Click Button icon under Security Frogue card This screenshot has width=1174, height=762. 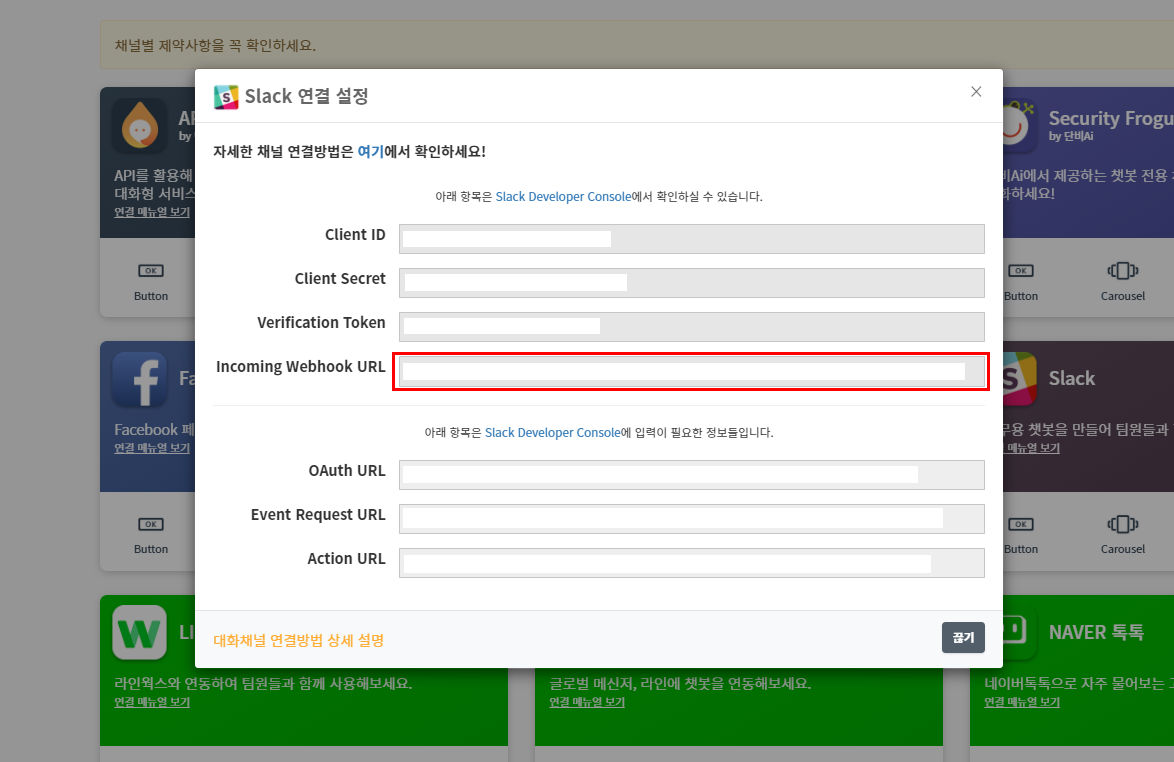1021,270
